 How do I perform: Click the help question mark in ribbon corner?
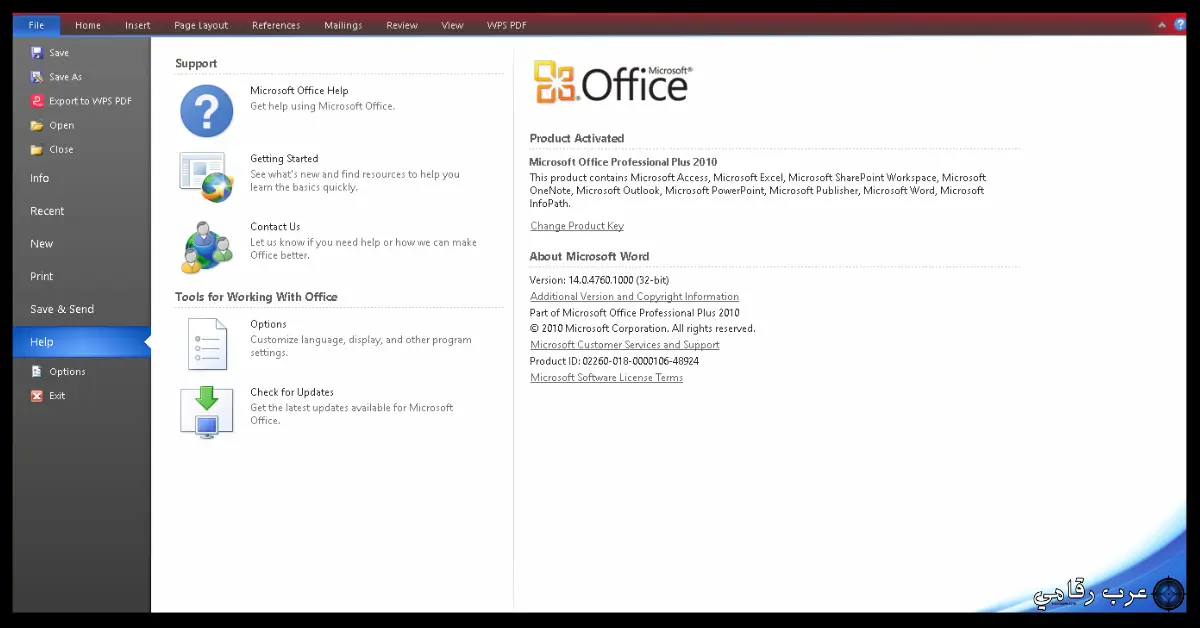pos(1180,25)
